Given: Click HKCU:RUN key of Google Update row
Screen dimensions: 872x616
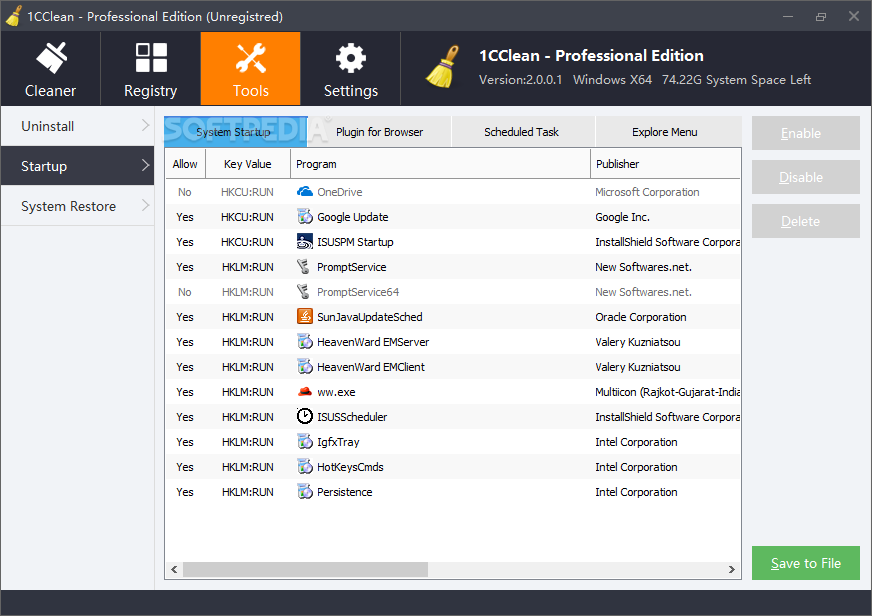Looking at the screenshot, I should pyautogui.click(x=247, y=217).
